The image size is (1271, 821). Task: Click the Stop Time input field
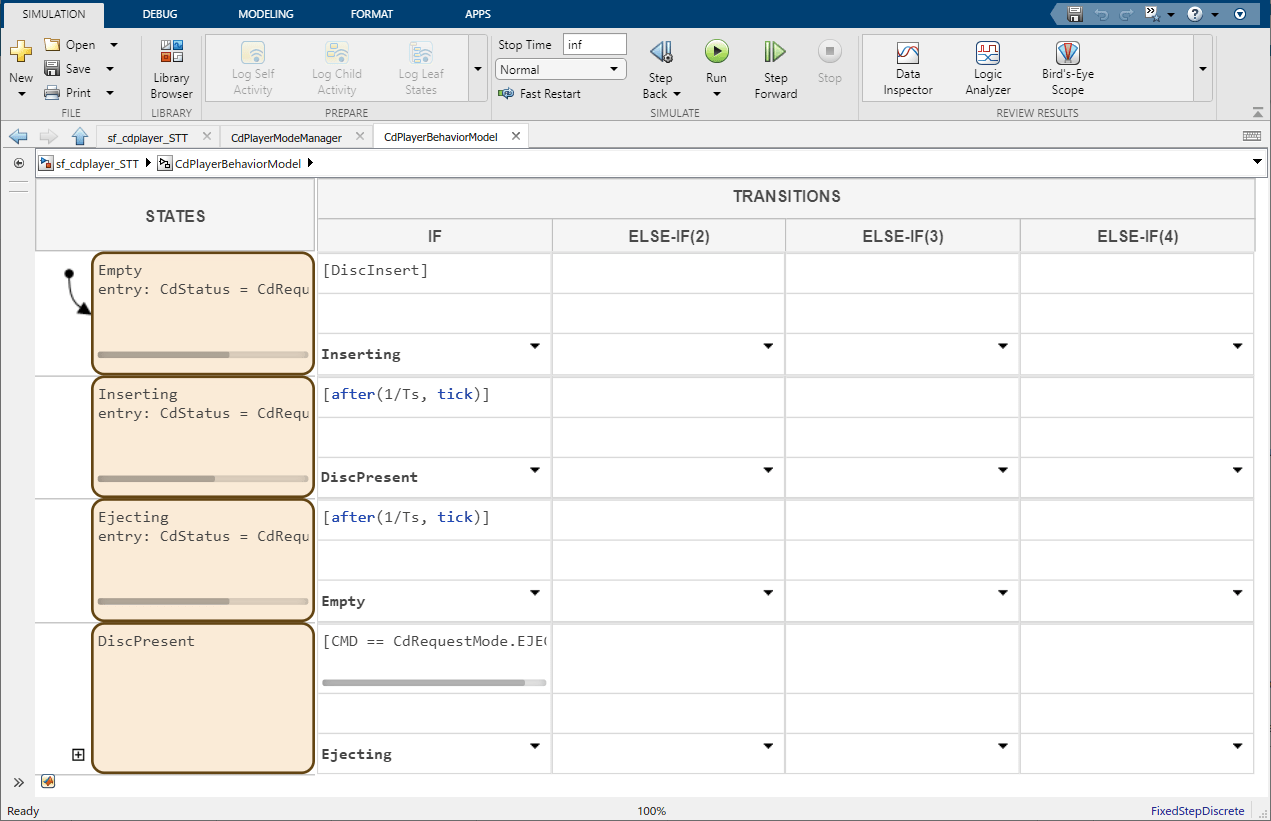(594, 45)
